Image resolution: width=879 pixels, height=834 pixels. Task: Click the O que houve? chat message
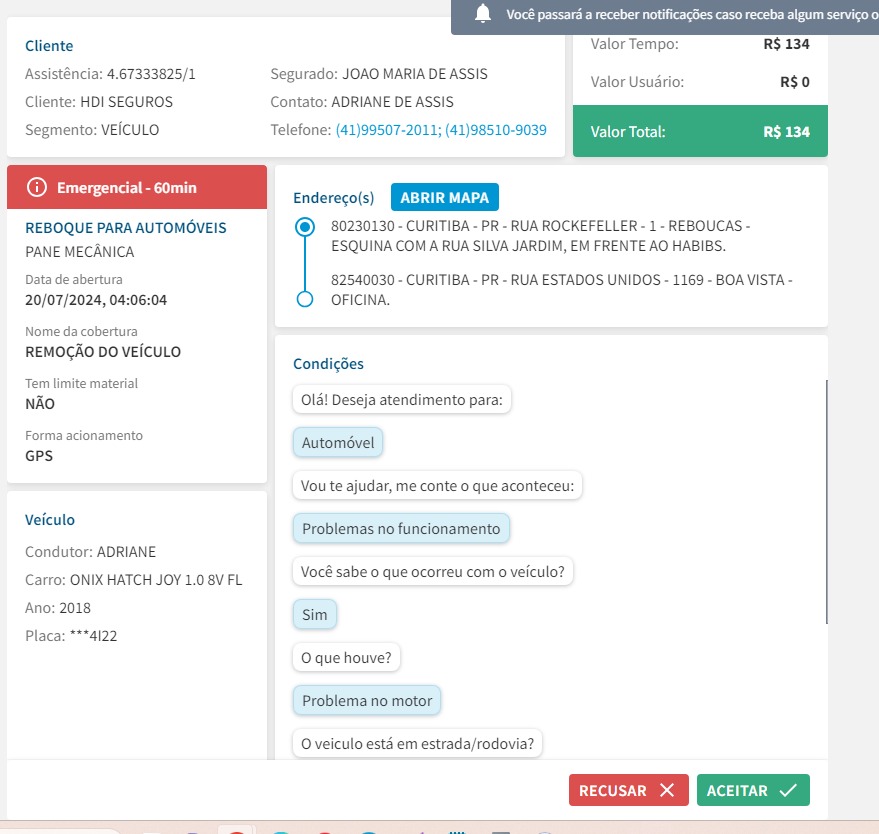[x=346, y=657]
